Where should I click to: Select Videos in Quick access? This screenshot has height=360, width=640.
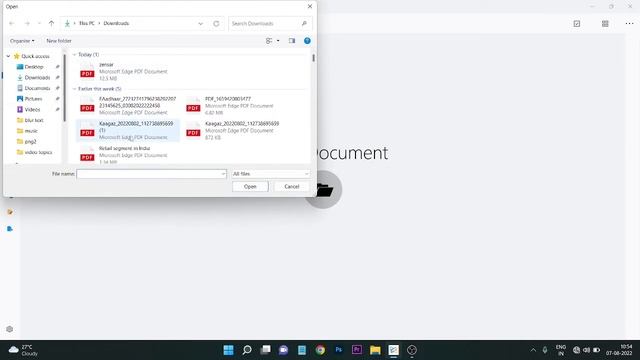pos(32,109)
